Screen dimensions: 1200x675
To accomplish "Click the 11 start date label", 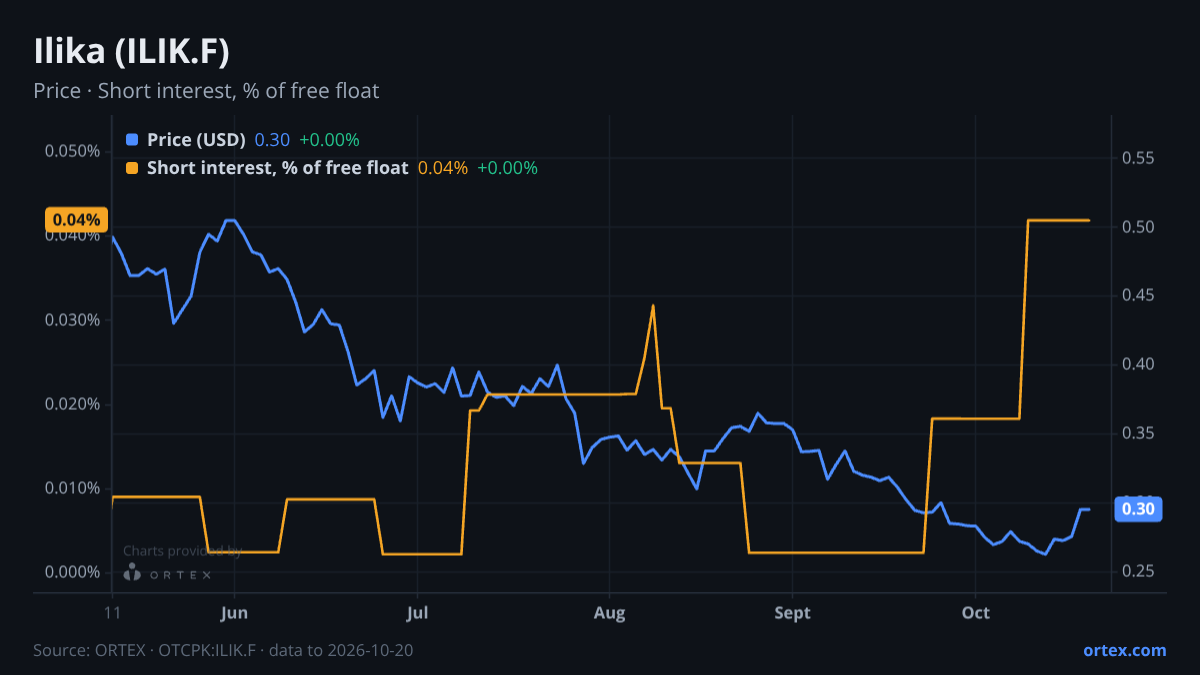I will click(113, 613).
